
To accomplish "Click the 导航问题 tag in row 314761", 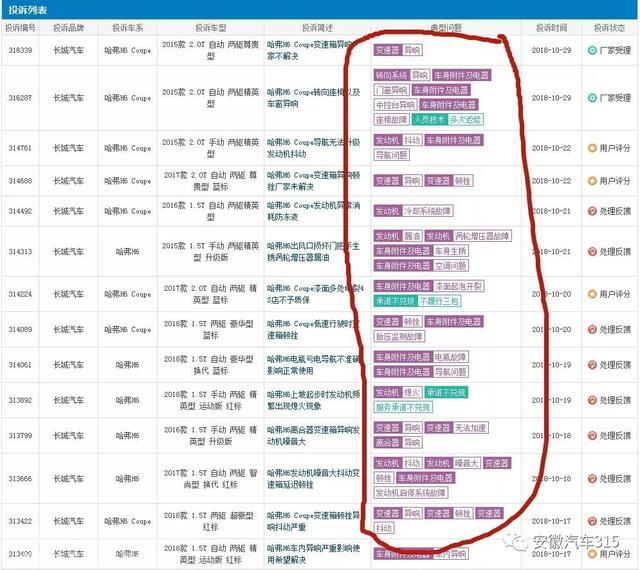I will [391, 155].
